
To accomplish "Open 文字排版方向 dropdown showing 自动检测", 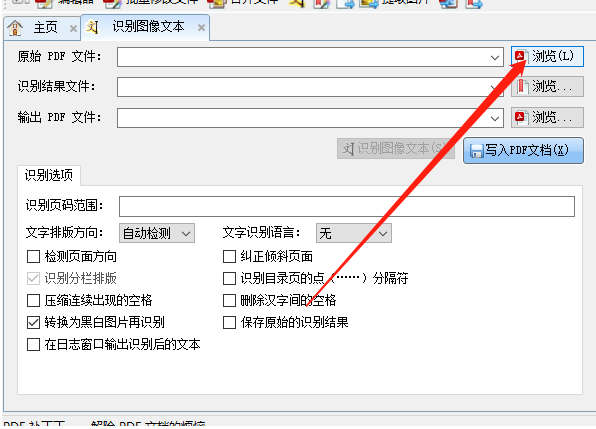I will pyautogui.click(x=157, y=233).
